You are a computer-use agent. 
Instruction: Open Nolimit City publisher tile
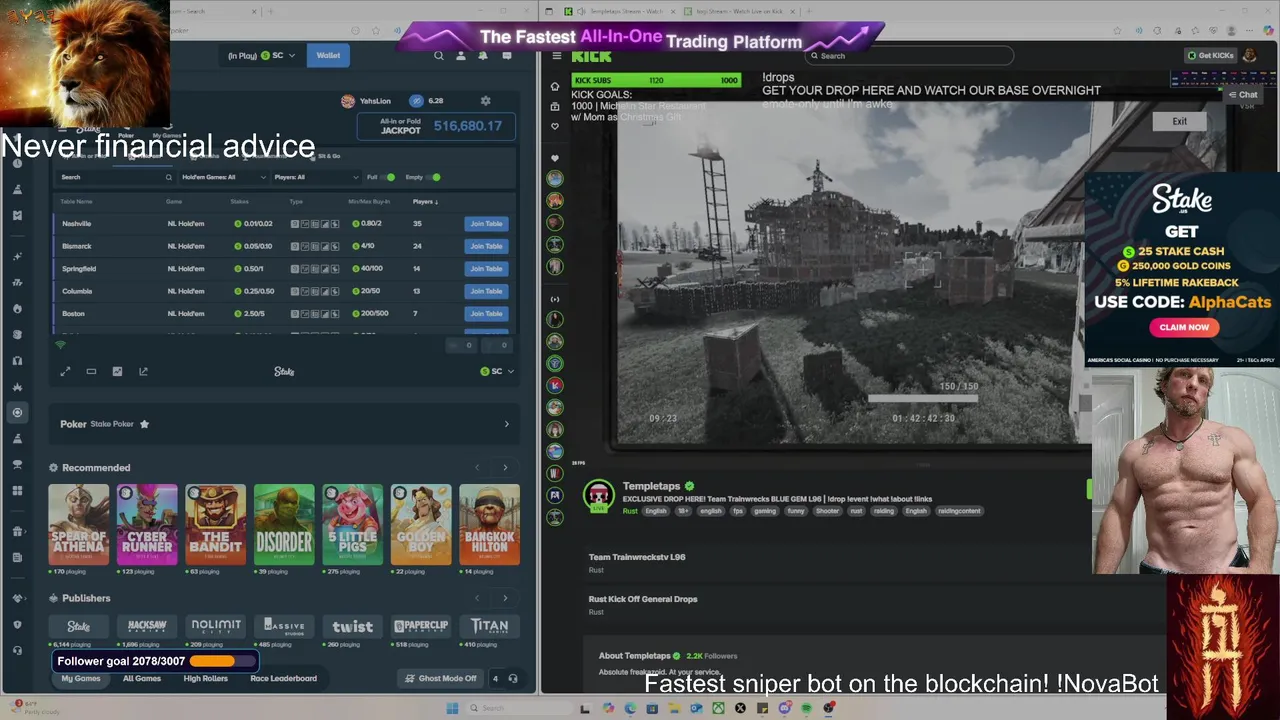point(216,626)
